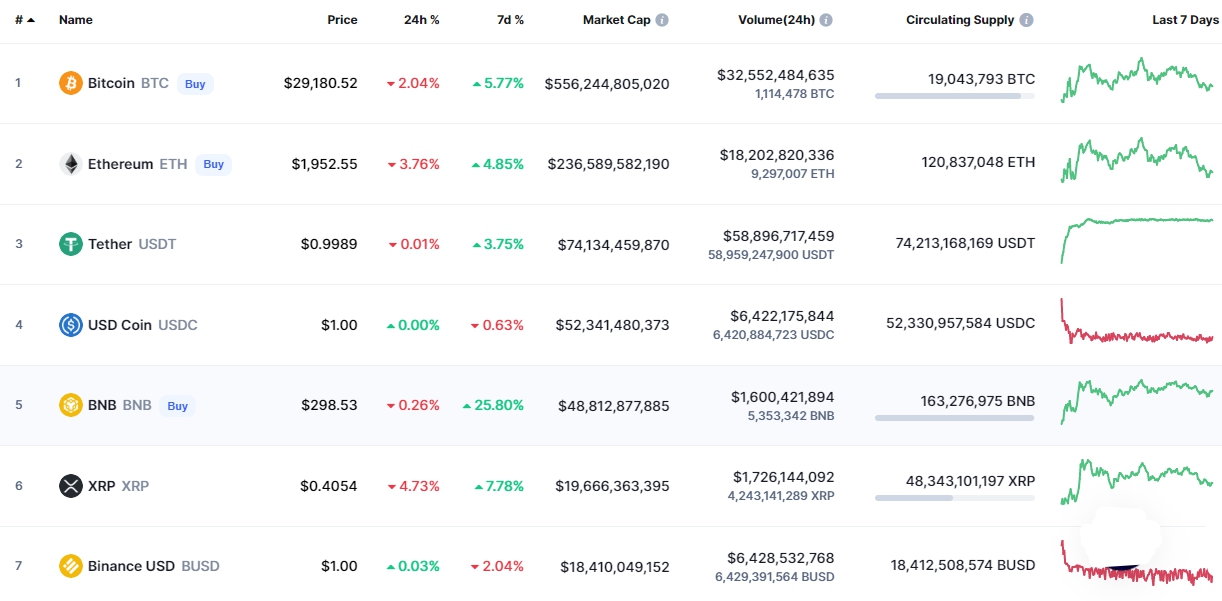Click XRP circulating supply progress bar
The width and height of the screenshot is (1222, 601).
pyautogui.click(x=955, y=498)
